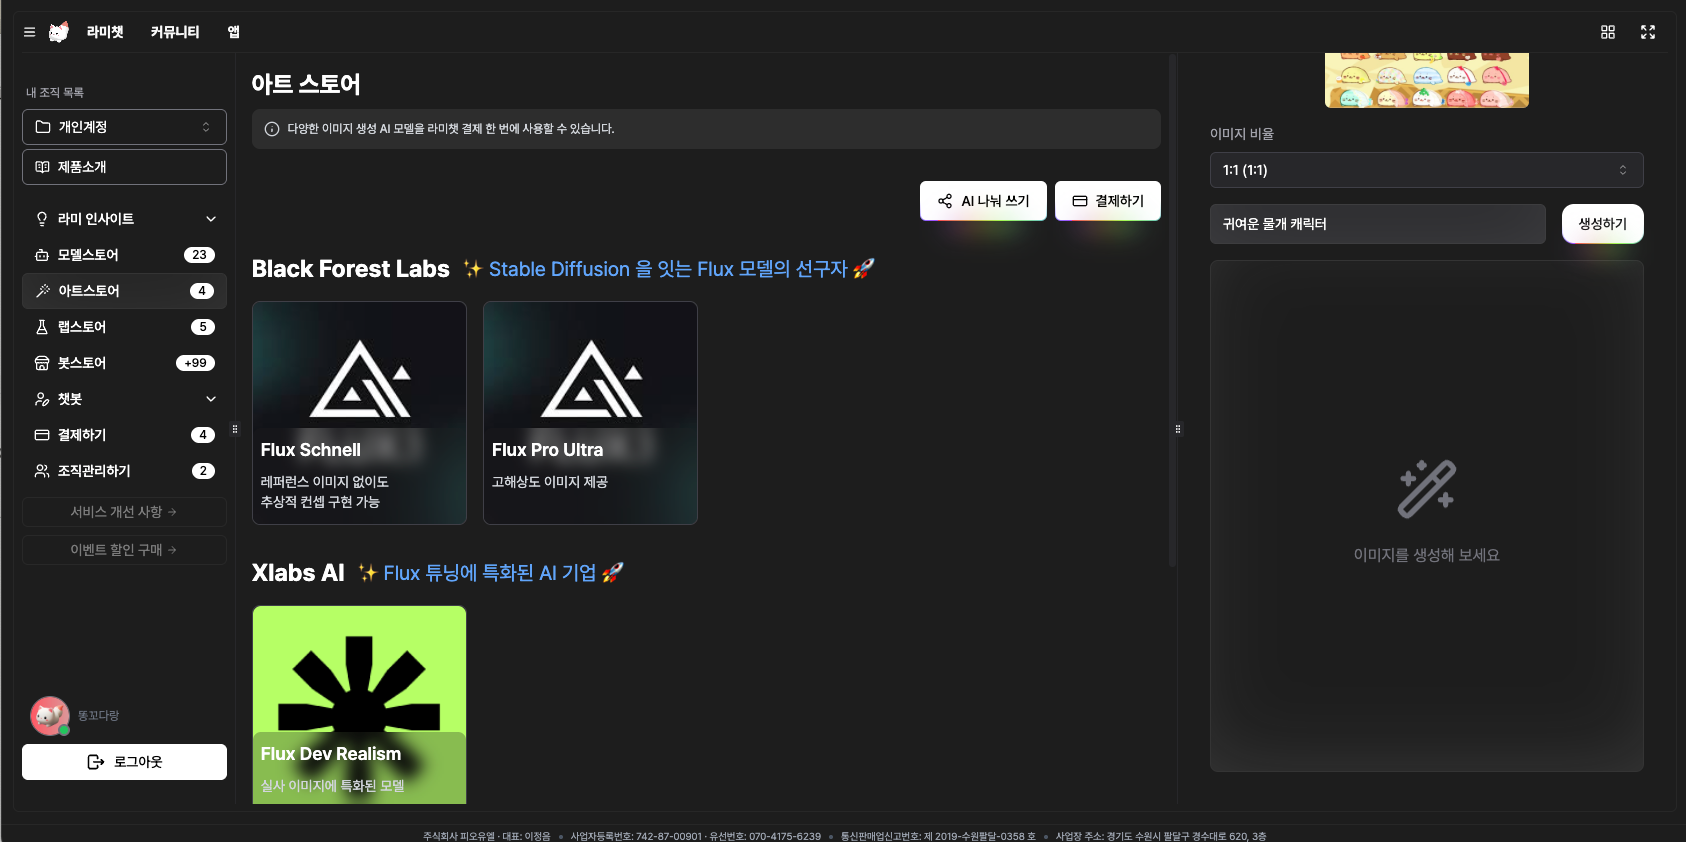Screen dimensions: 1686x842
Task: Click 서비스 개선 사항 link
Action: (124, 512)
